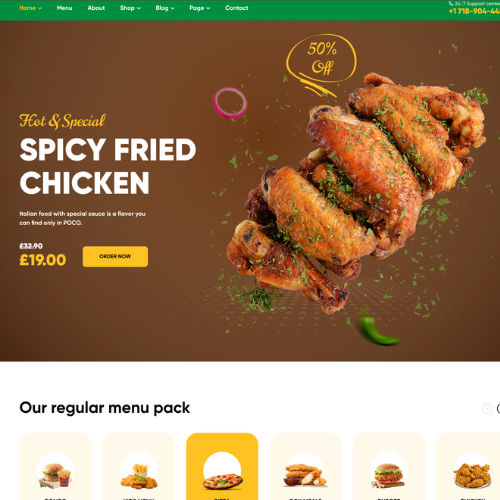Click the Spicy Fried Chicken headline
Screen dimensions: 500x500
(108, 166)
